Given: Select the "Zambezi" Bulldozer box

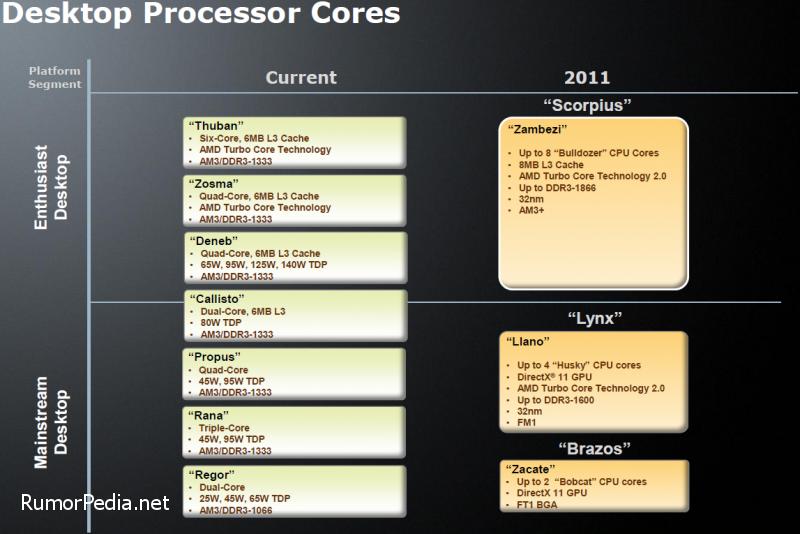Looking at the screenshot, I should pyautogui.click(x=593, y=204).
